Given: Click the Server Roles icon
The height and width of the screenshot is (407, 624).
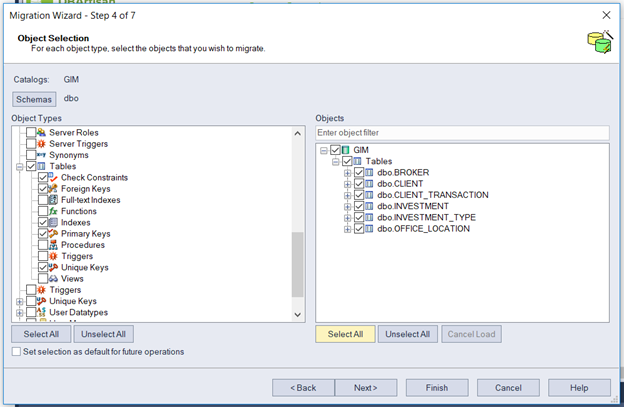Looking at the screenshot, I should coord(41,132).
